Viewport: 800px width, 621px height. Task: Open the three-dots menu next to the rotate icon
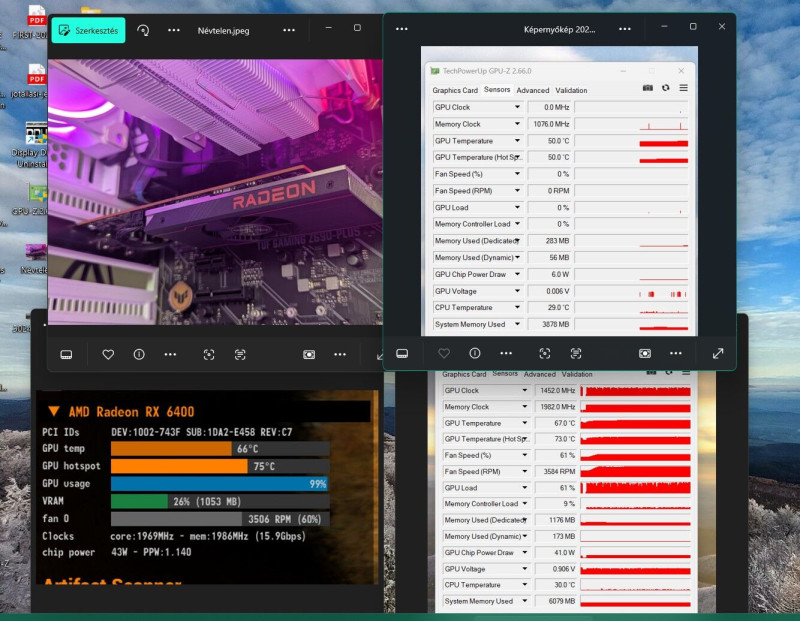pos(174,30)
